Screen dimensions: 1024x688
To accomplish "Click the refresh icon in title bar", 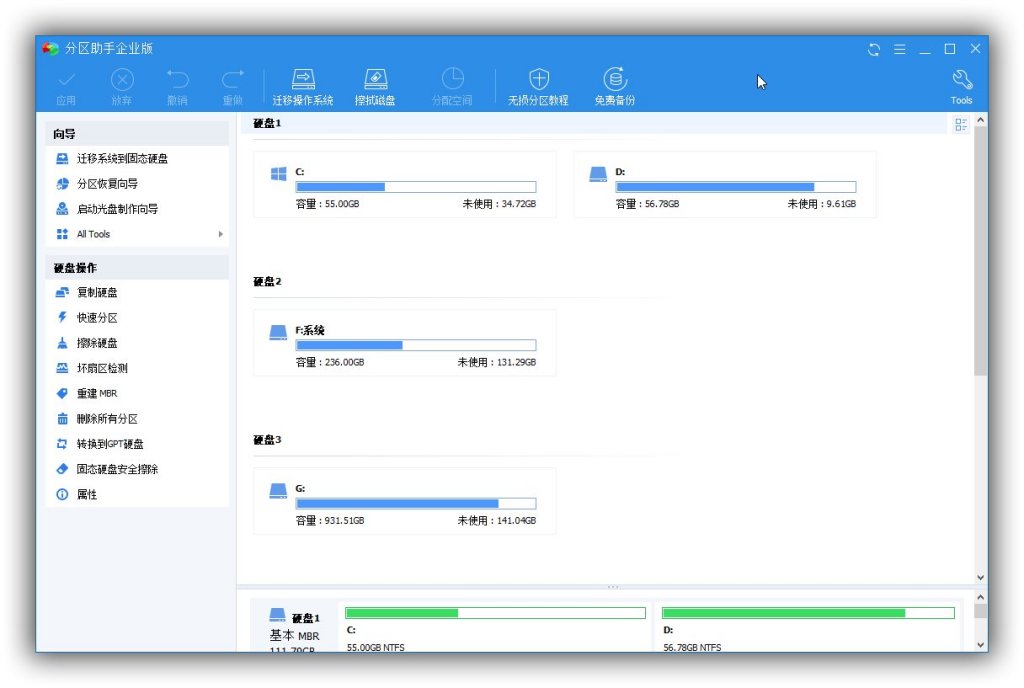I will (874, 49).
